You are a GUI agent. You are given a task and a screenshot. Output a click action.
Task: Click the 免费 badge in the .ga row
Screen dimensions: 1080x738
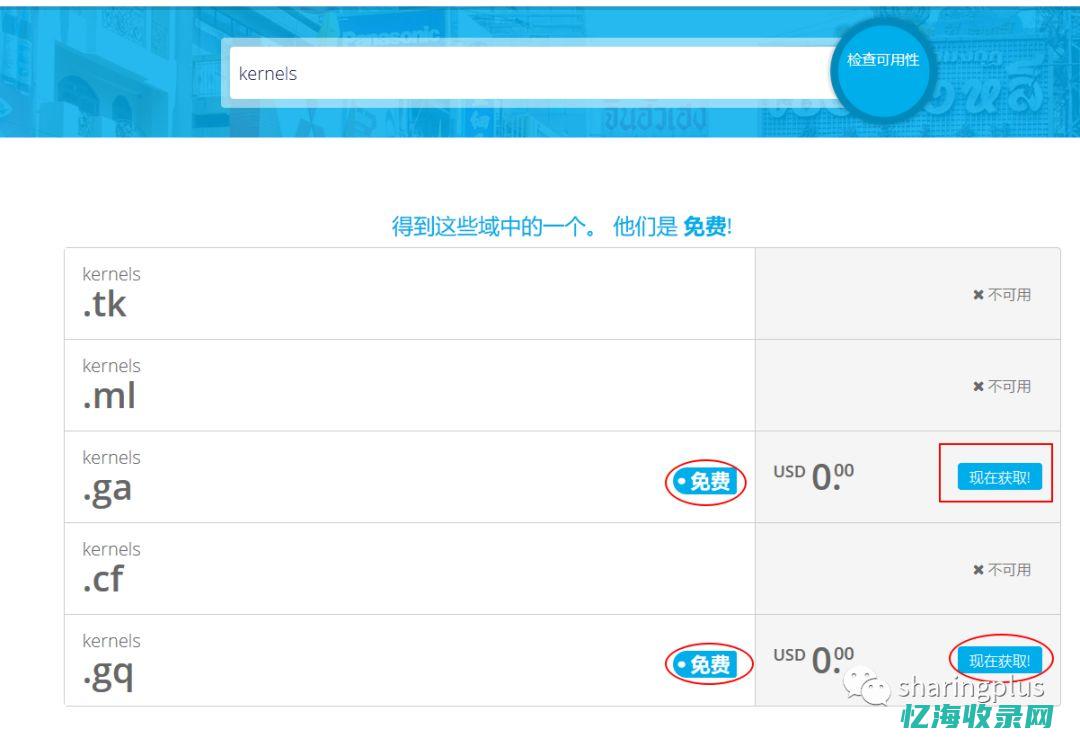click(706, 482)
